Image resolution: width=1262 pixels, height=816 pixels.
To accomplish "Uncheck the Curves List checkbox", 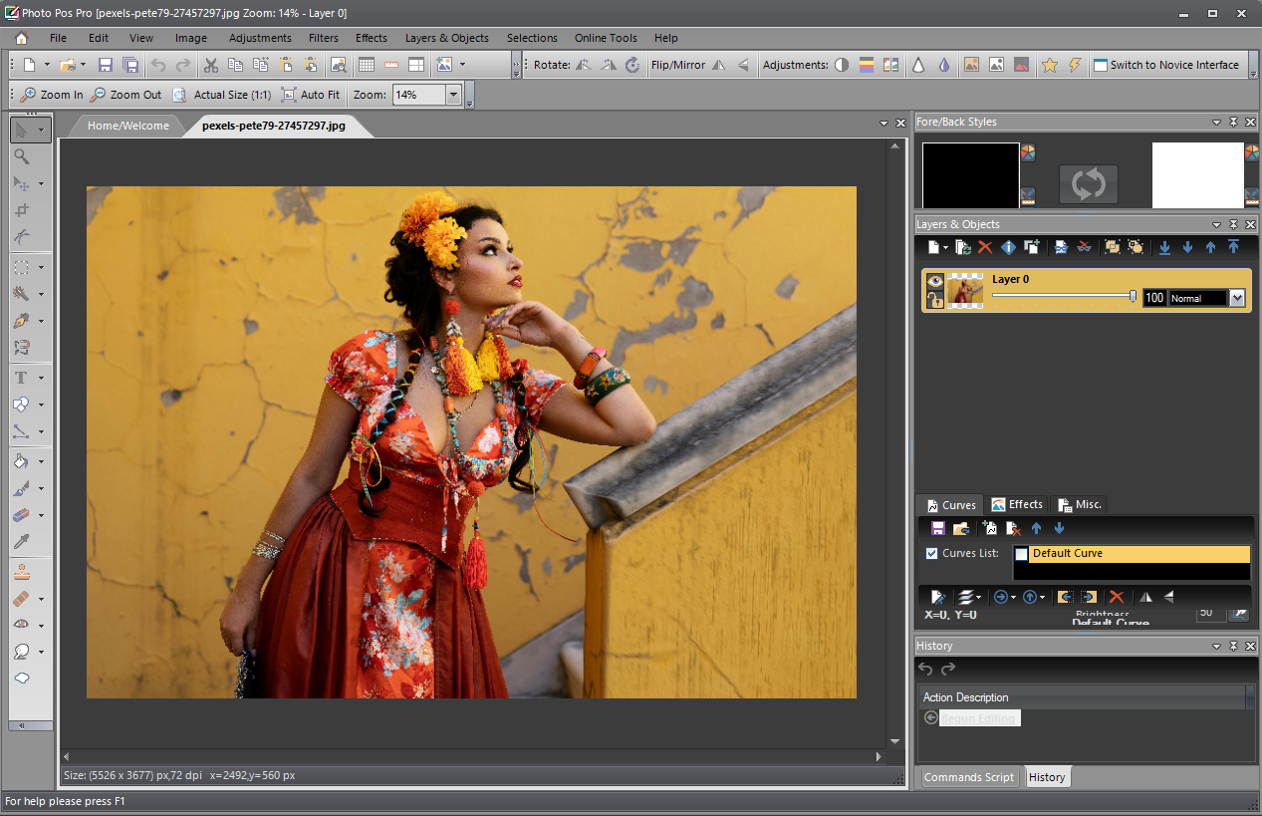I will 932,553.
